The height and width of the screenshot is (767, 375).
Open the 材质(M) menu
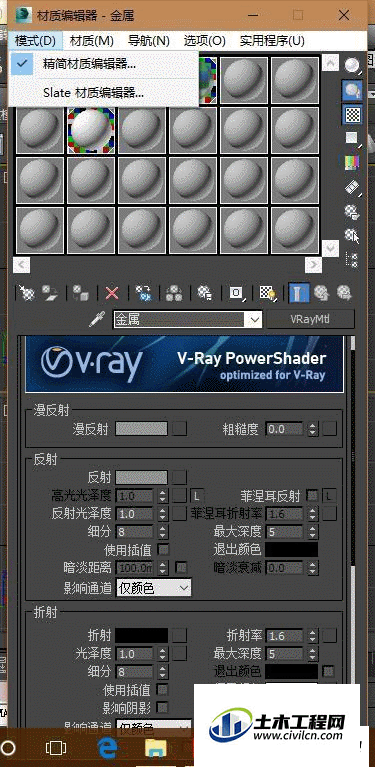tap(91, 41)
